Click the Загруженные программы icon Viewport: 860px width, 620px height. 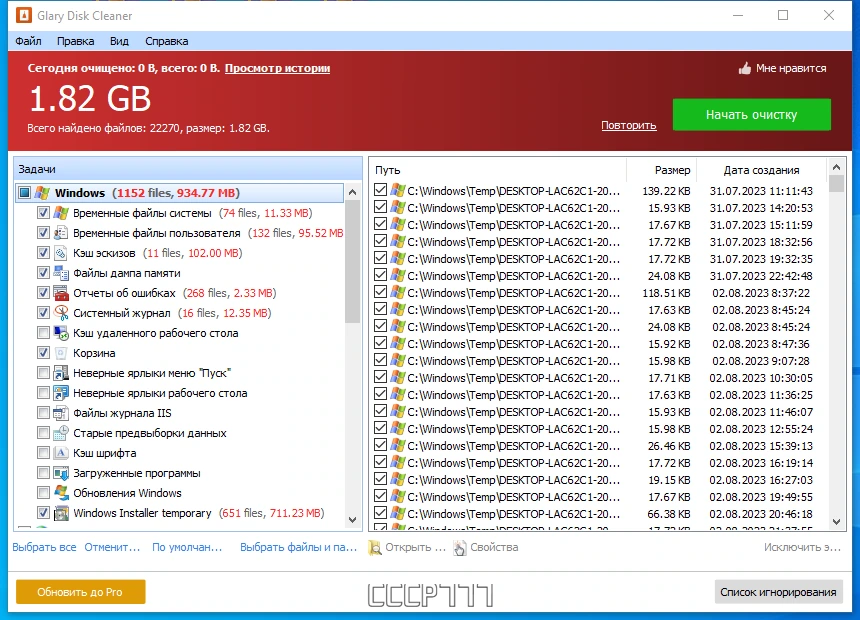61,473
